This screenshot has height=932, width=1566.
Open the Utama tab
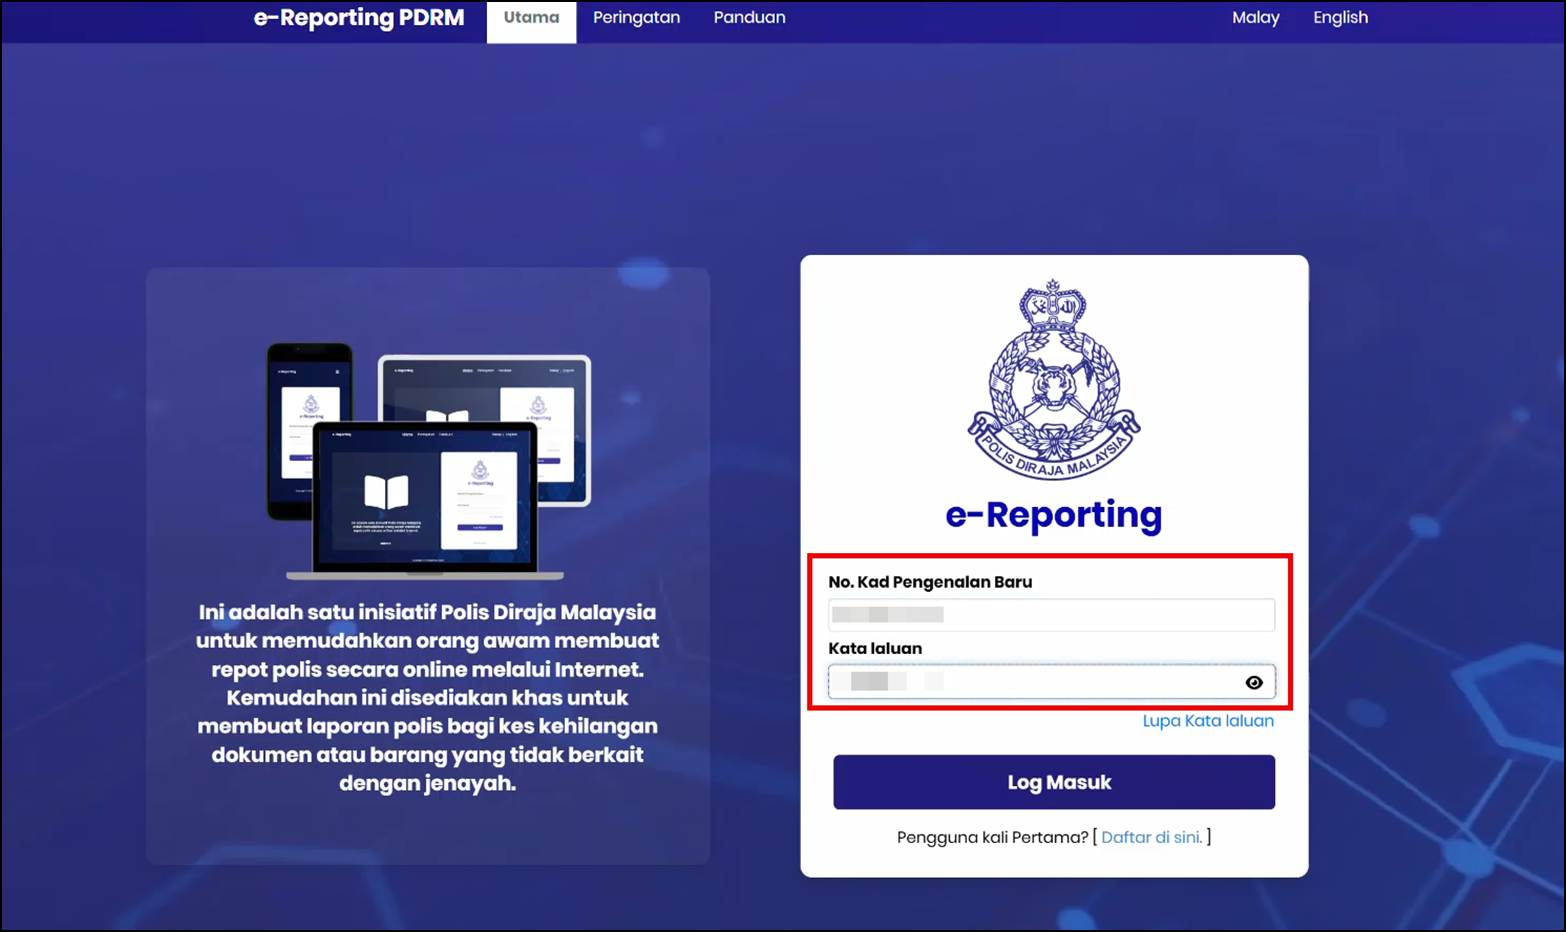531,20
